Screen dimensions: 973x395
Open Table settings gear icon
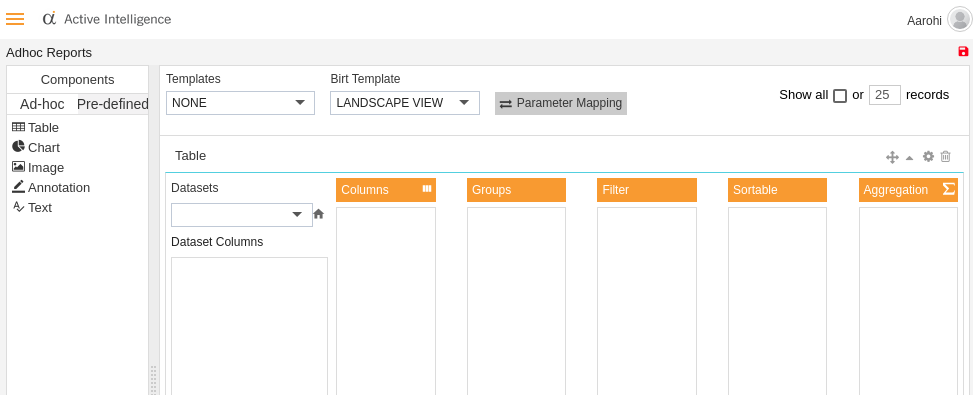928,156
